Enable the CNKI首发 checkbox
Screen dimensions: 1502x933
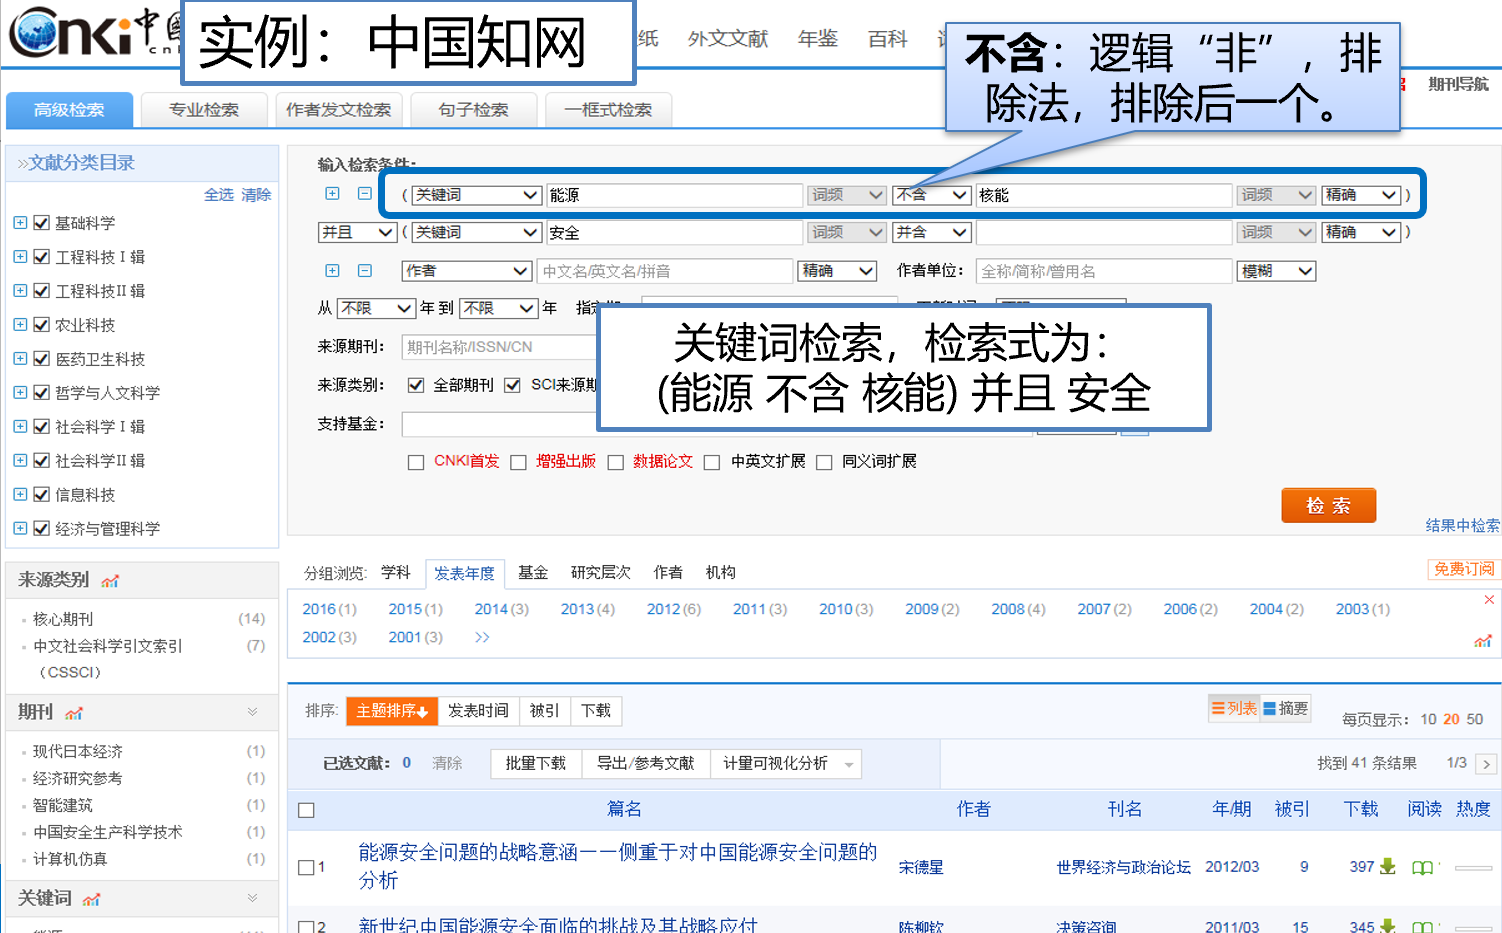416,461
